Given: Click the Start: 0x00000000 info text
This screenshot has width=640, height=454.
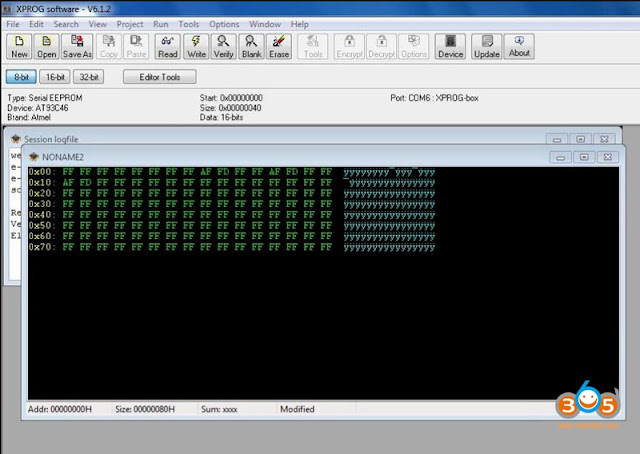Looking at the screenshot, I should [x=231, y=98].
